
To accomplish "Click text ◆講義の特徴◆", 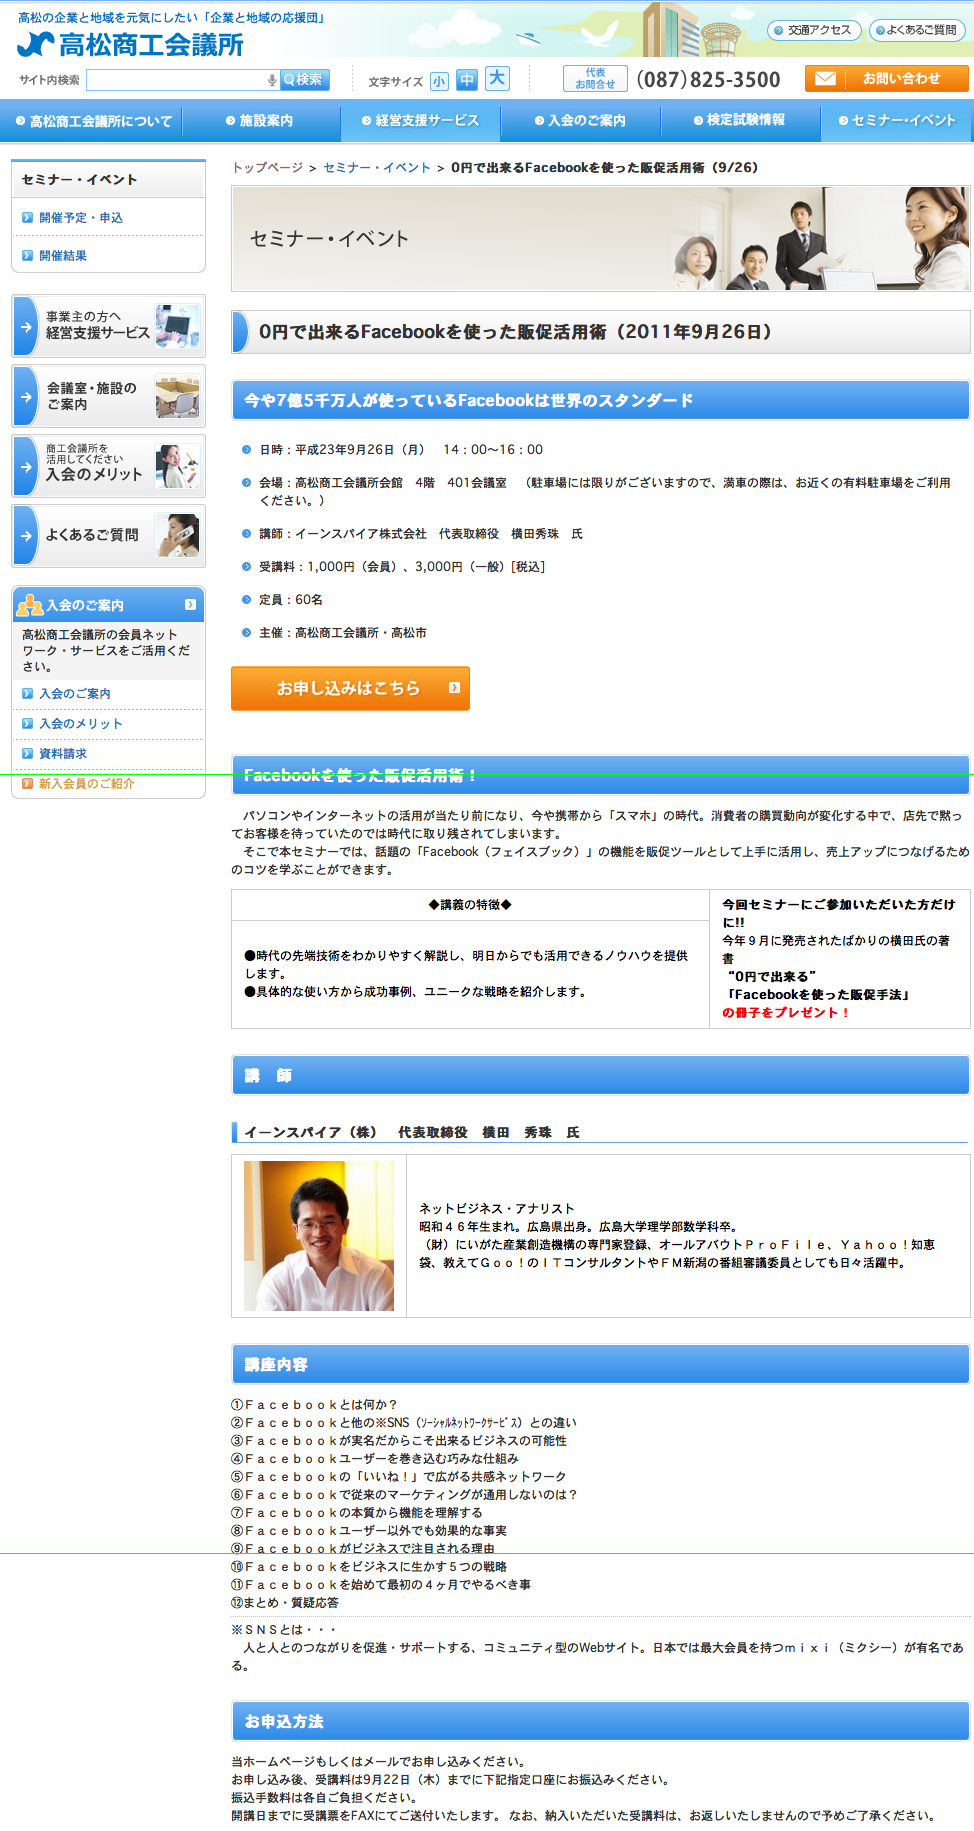I will (x=470, y=905).
